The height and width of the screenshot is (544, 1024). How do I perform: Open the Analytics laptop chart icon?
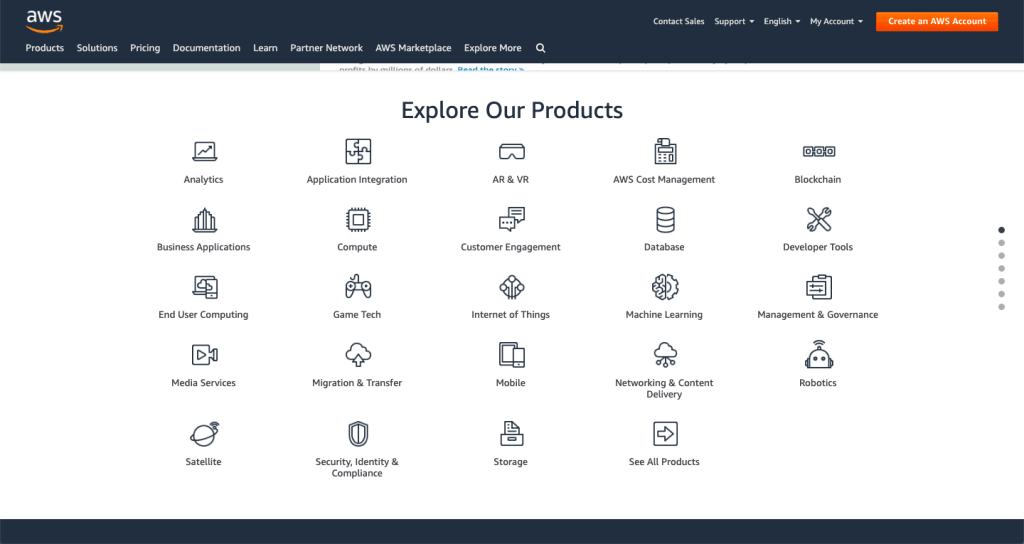(x=204, y=152)
